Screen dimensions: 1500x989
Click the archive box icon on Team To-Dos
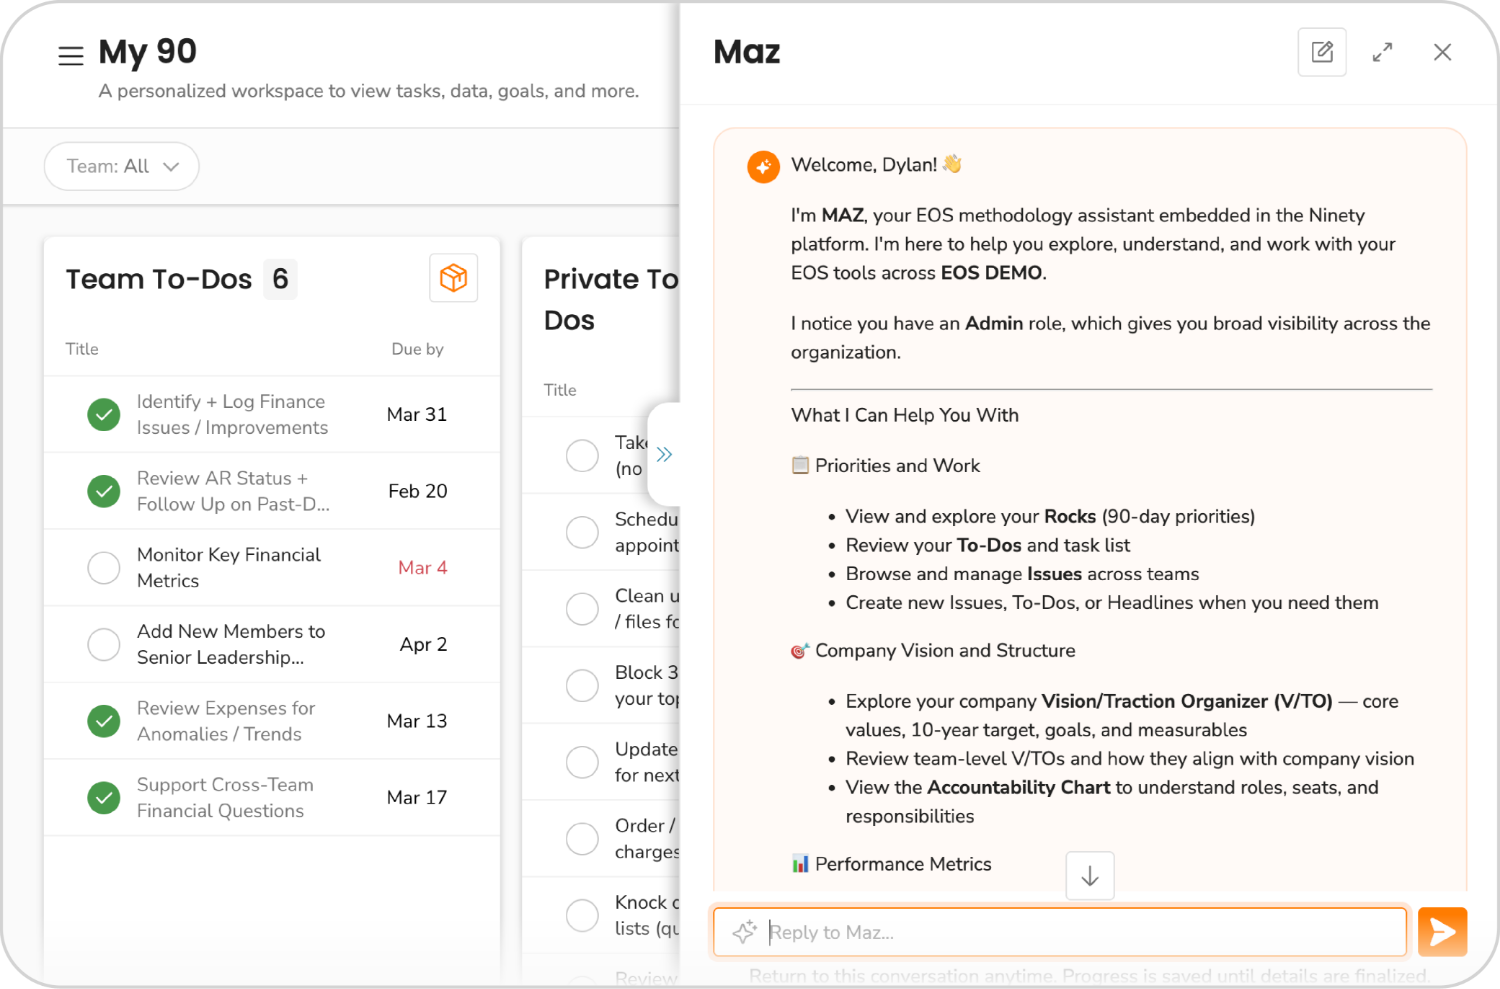453,278
